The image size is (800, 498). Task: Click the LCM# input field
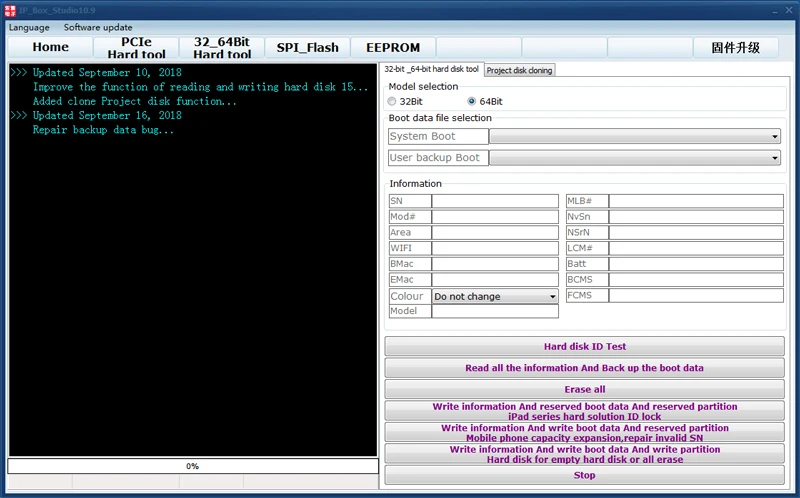(696, 248)
